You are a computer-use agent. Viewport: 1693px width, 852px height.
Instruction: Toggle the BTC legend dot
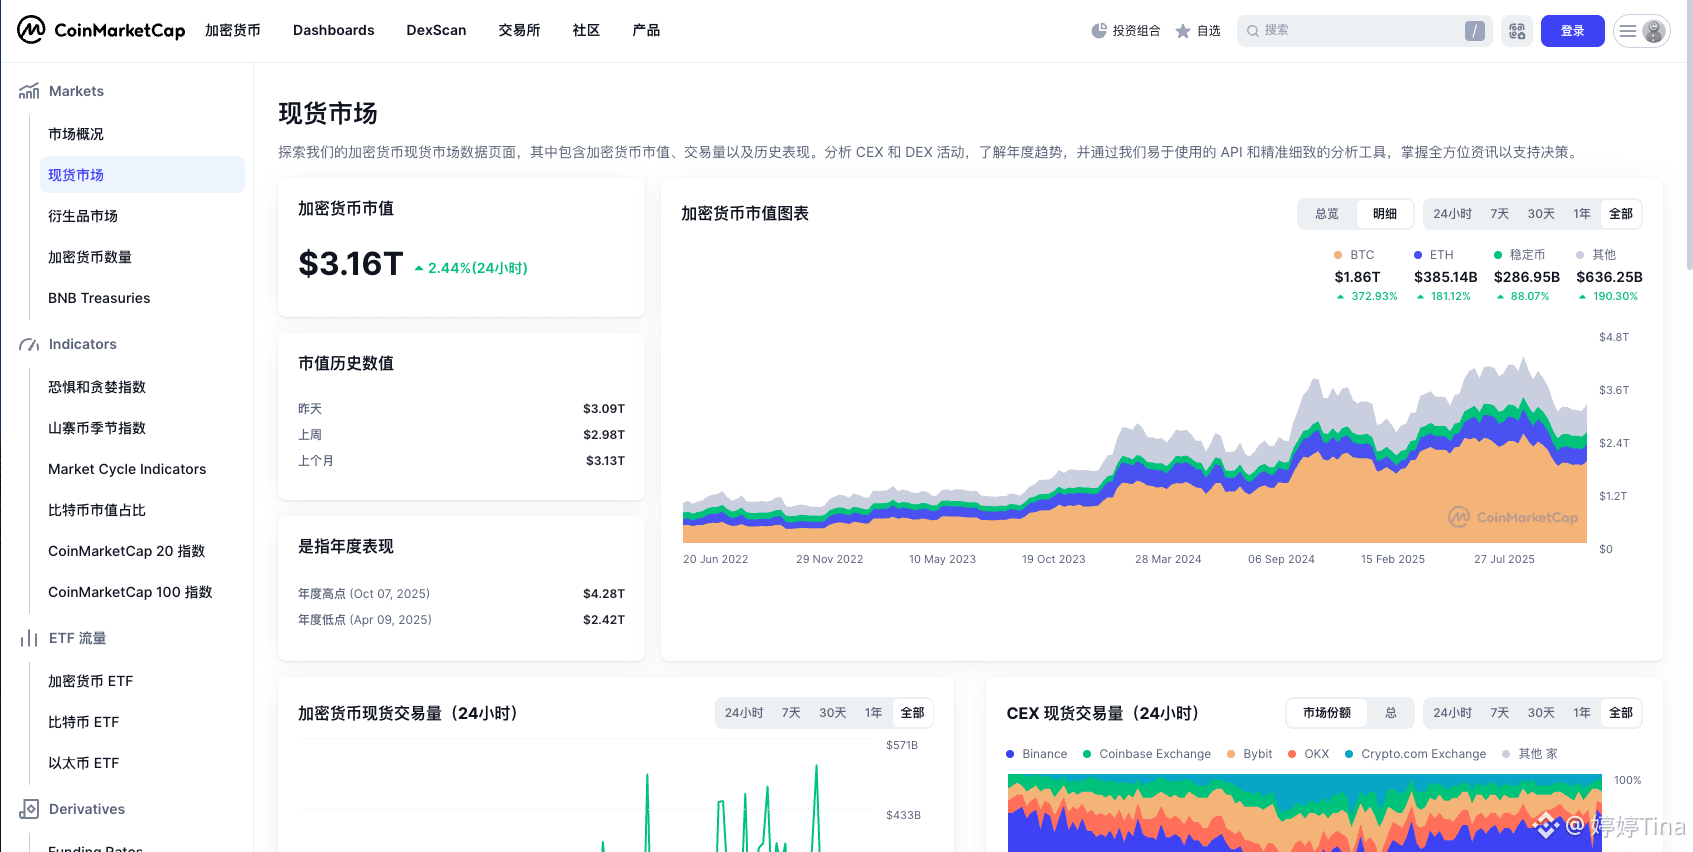click(1338, 255)
